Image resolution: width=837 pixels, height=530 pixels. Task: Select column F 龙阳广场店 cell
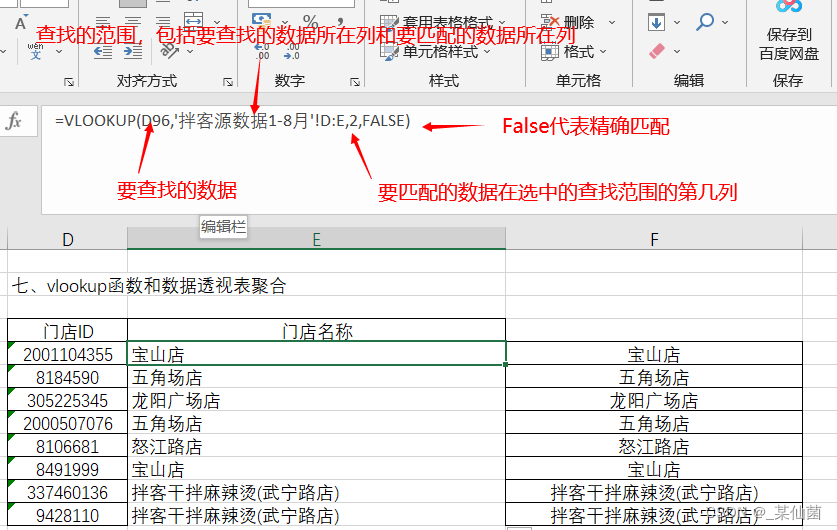click(x=654, y=400)
